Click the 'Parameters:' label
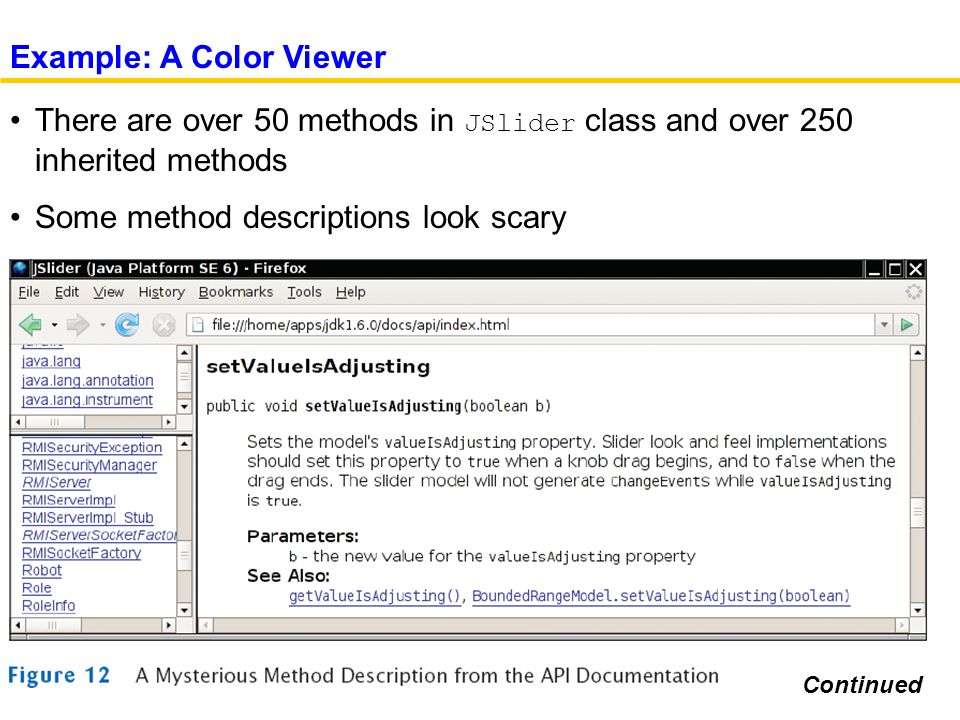This screenshot has height=720, width=960. (x=303, y=536)
